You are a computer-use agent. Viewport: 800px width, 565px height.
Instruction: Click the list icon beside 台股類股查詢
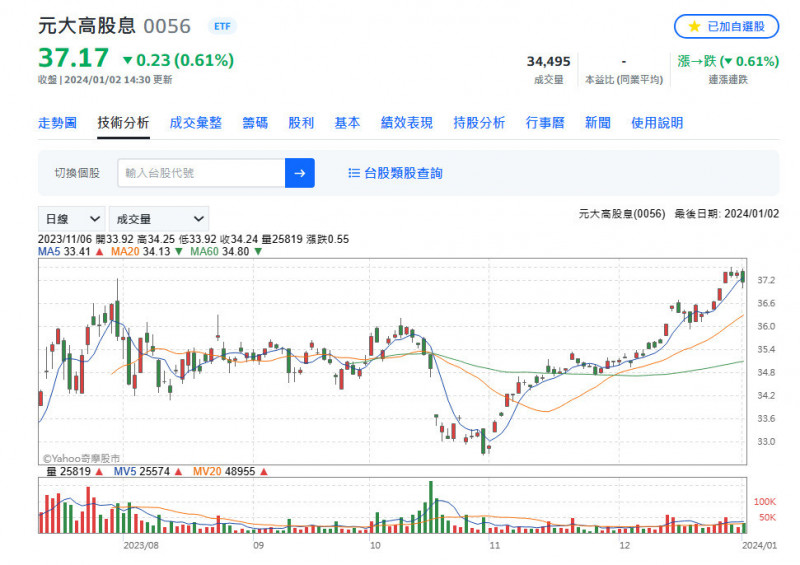pyautogui.click(x=354, y=173)
